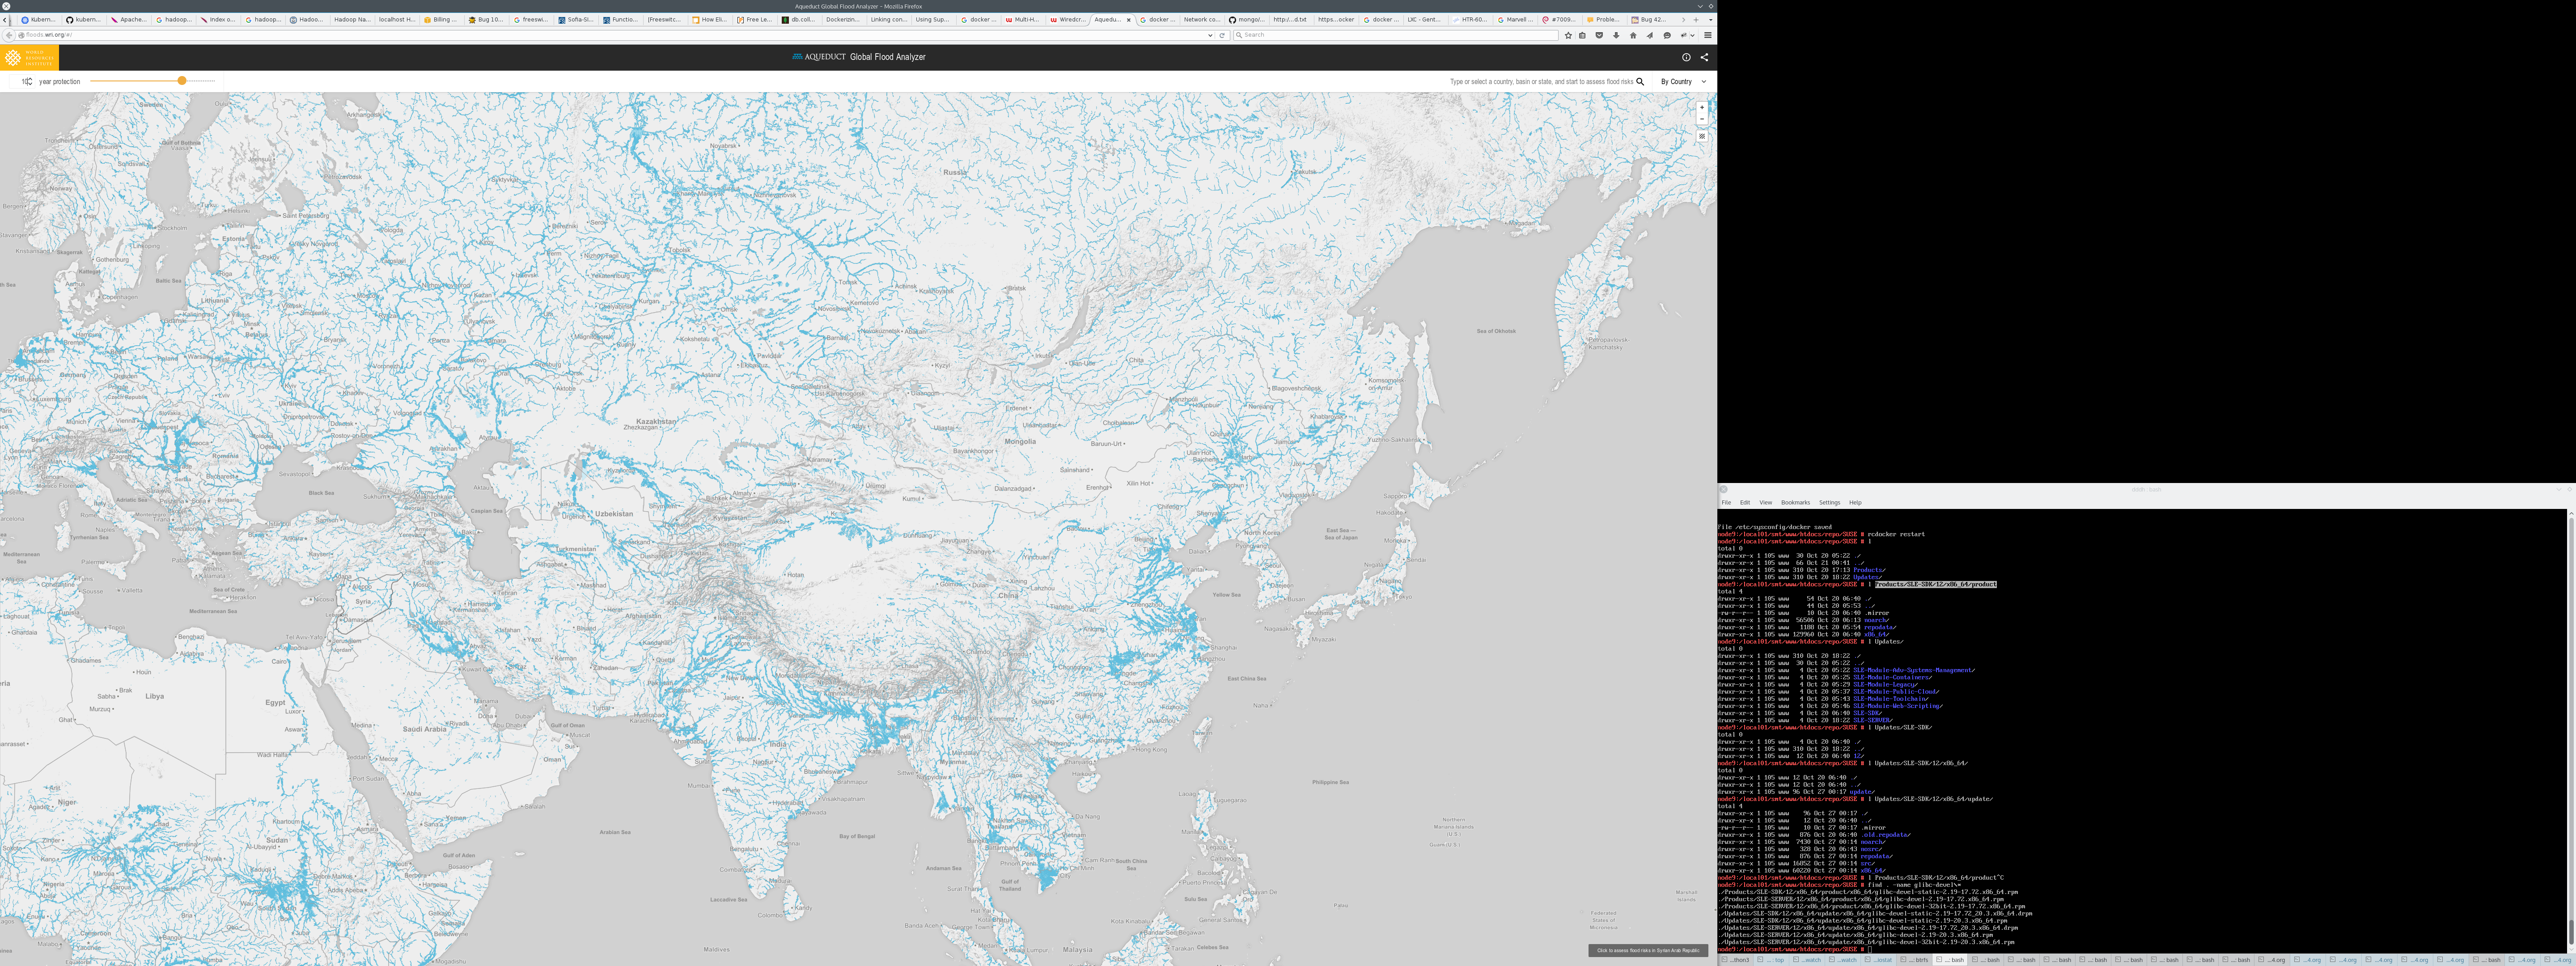Expand the URL bar history dropdown arrow
This screenshot has height=966, width=2576.
(1210, 35)
